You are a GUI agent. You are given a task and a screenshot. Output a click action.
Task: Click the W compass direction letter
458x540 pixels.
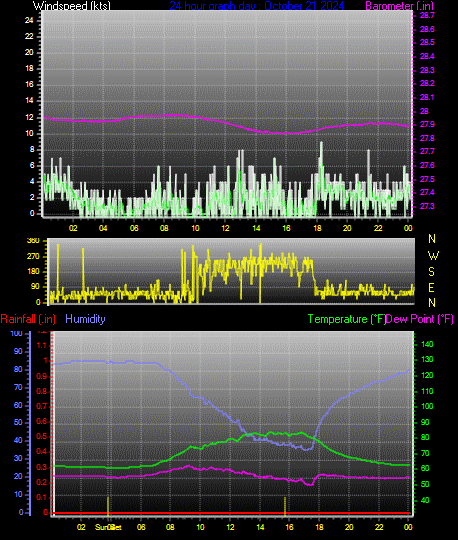(x=433, y=256)
